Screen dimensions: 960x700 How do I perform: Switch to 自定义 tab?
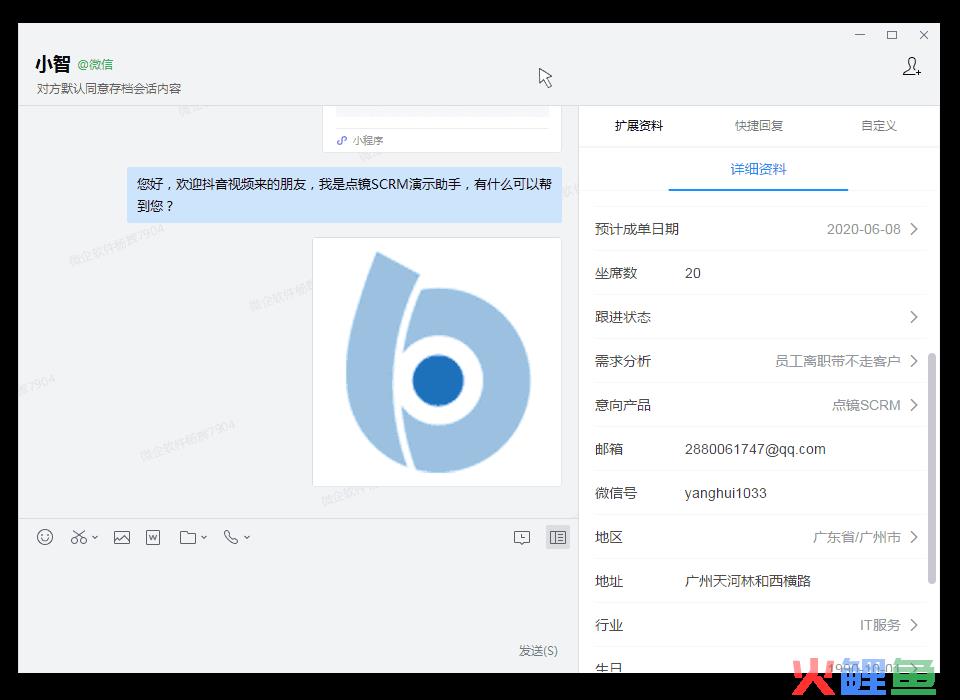[x=879, y=126]
